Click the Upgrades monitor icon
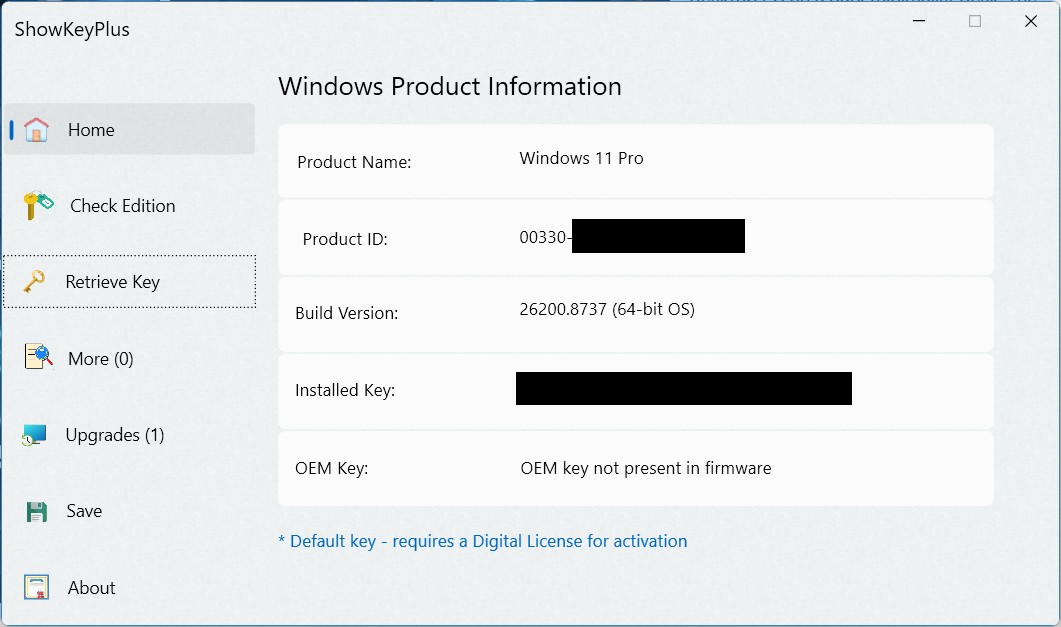This screenshot has width=1061, height=627. tap(34, 435)
